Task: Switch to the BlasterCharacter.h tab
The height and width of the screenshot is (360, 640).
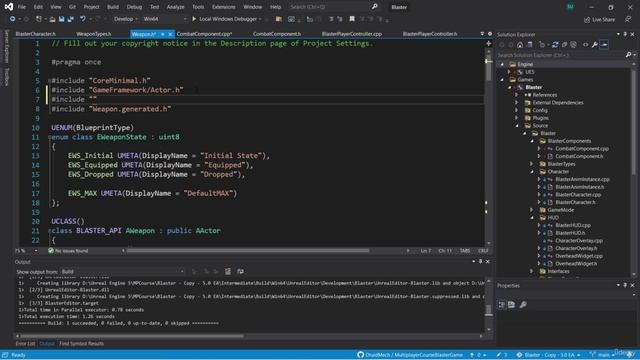Action: [x=36, y=34]
